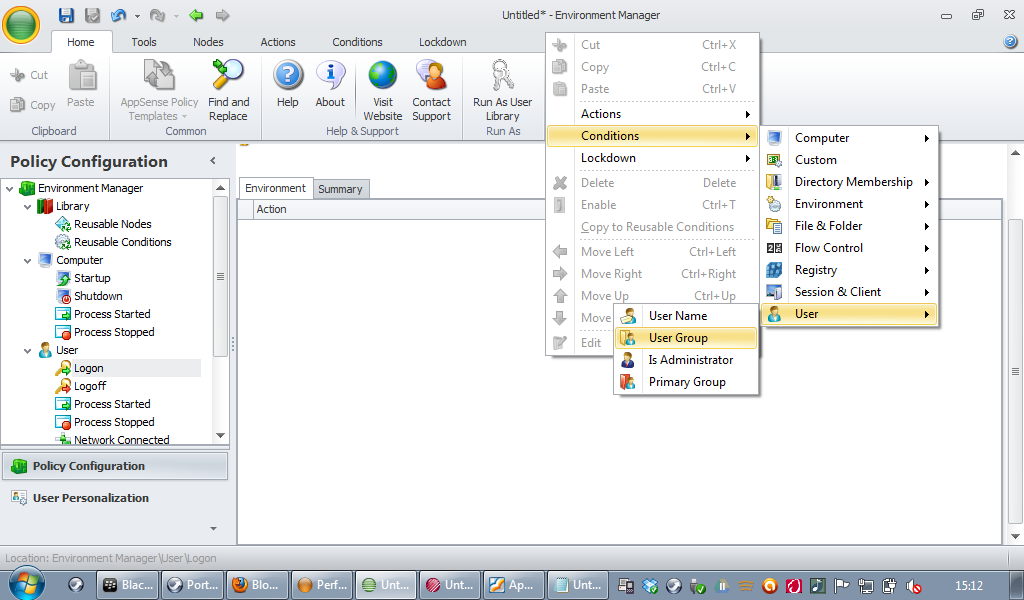This screenshot has height=600, width=1024.
Task: Collapse the Computer tree node
Action: point(28,260)
